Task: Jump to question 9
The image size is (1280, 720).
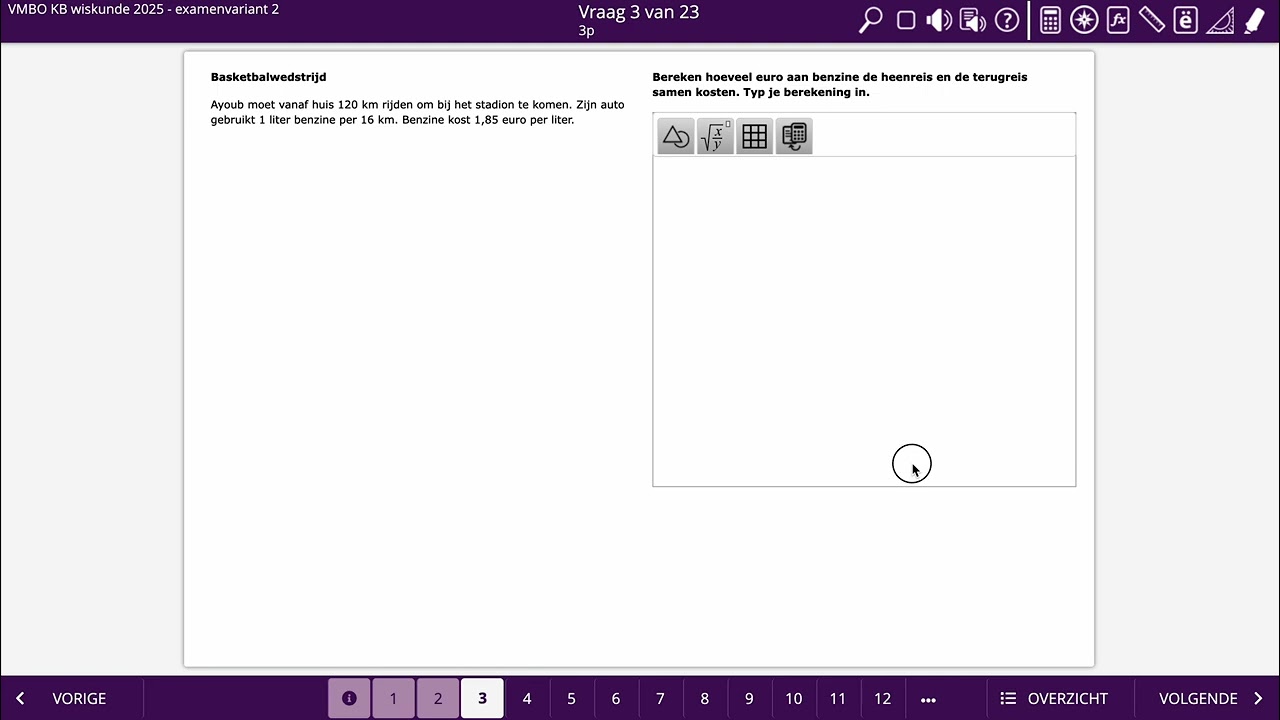Action: click(749, 698)
